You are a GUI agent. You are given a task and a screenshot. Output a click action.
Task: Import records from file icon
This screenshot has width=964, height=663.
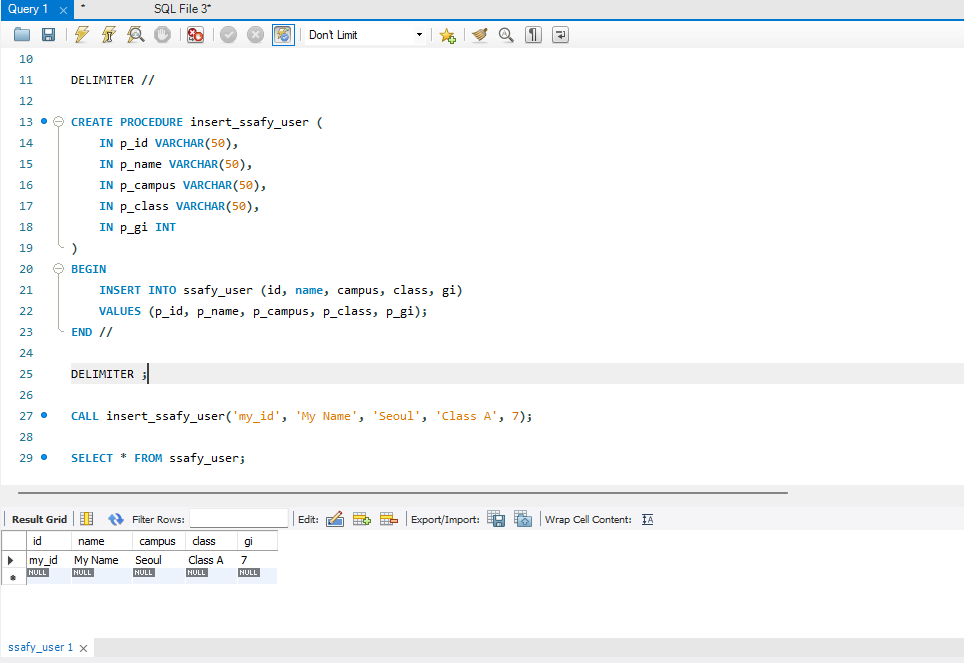(523, 519)
